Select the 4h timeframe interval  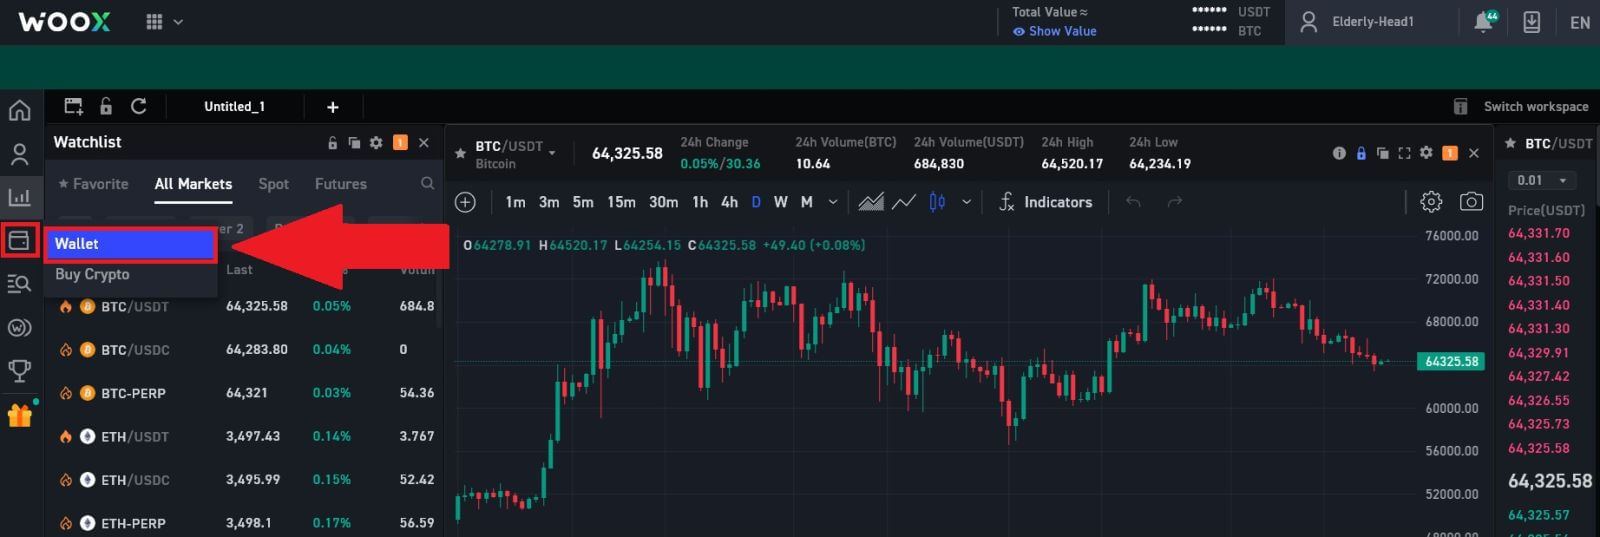(x=729, y=202)
